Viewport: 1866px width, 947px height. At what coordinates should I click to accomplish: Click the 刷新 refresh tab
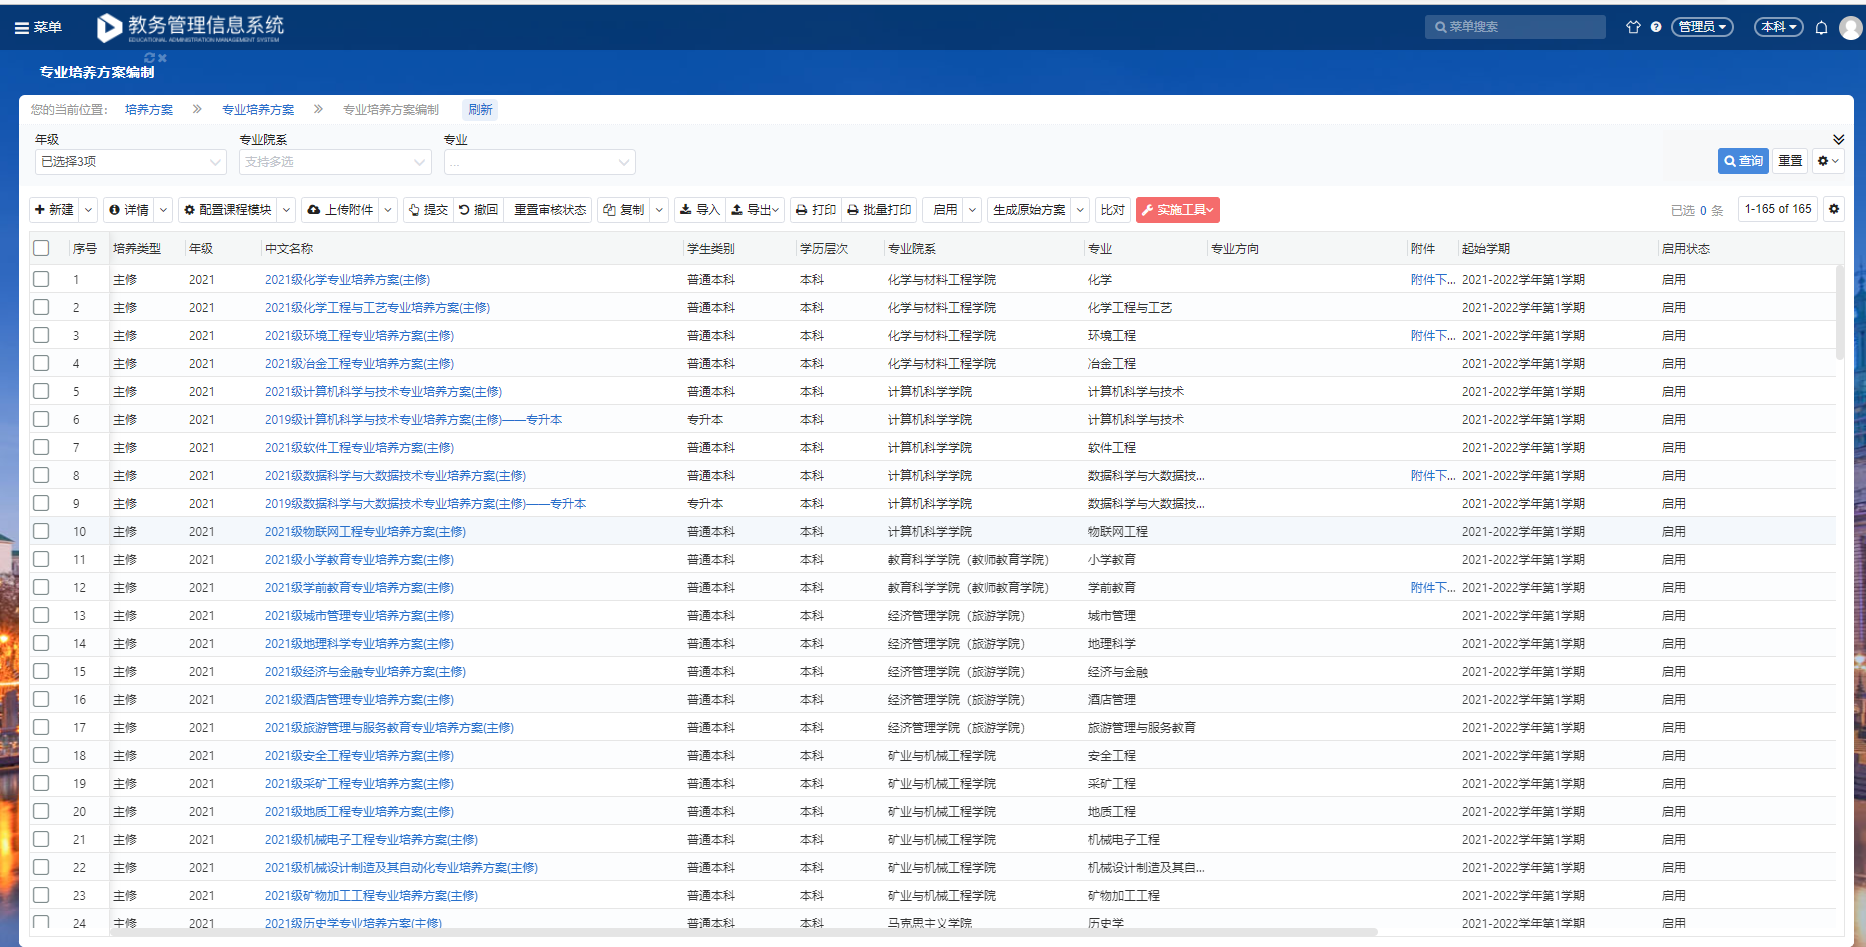(480, 110)
